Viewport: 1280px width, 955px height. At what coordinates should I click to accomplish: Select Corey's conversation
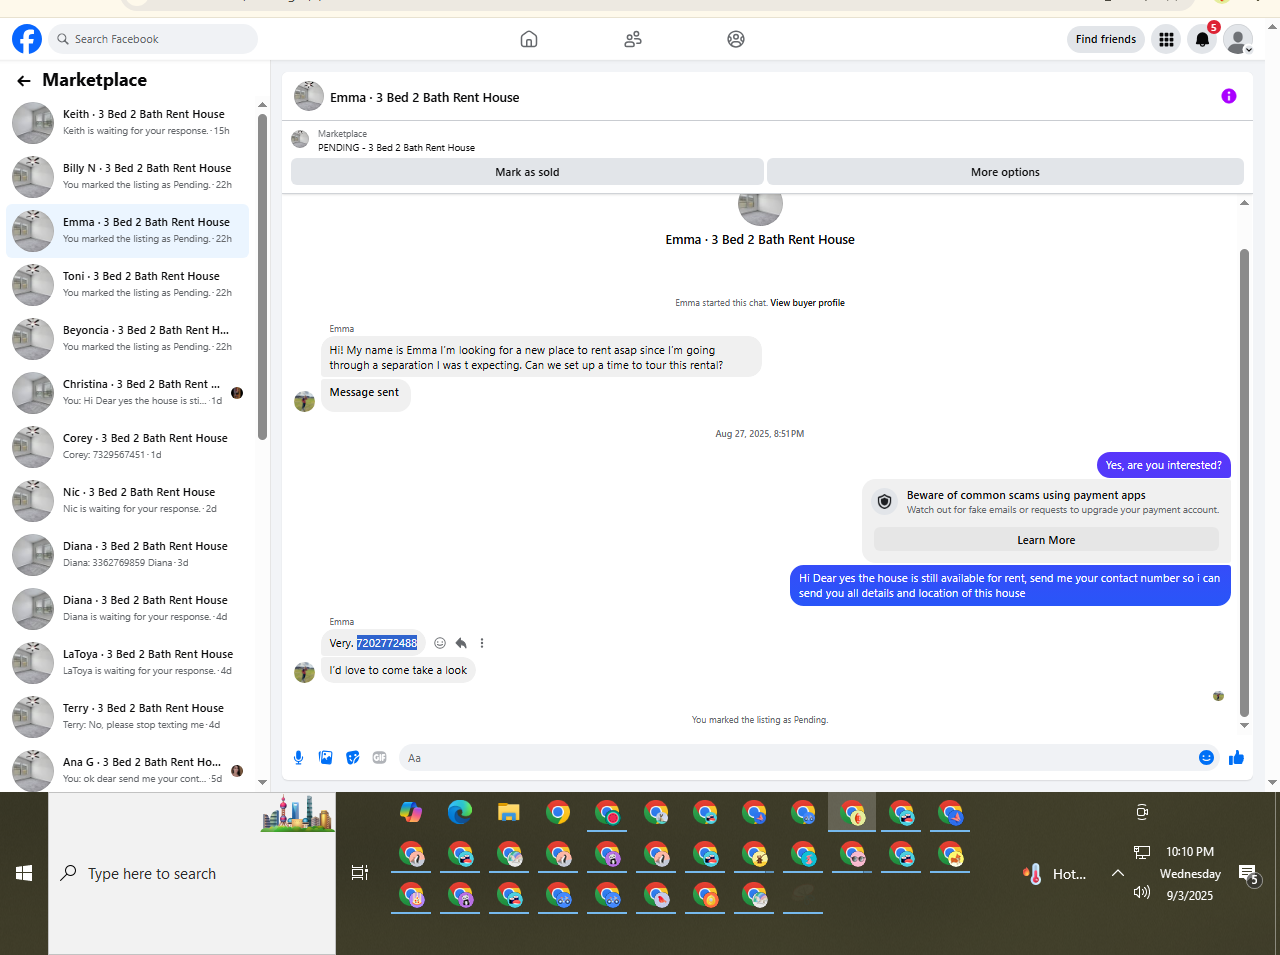click(128, 446)
